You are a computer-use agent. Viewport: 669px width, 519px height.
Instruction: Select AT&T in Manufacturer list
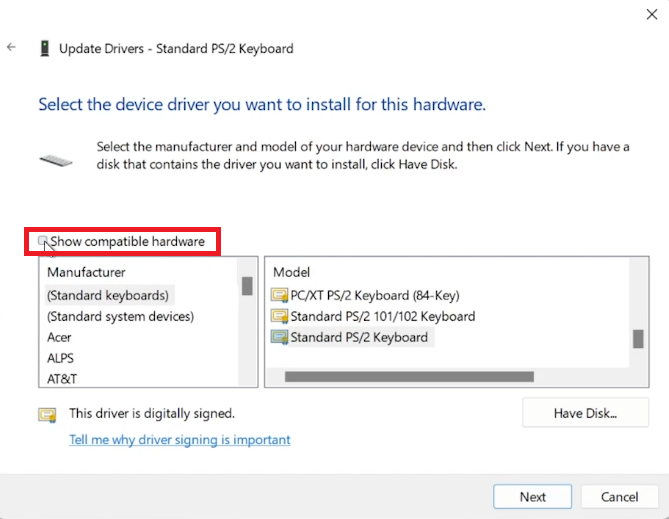[x=62, y=379]
